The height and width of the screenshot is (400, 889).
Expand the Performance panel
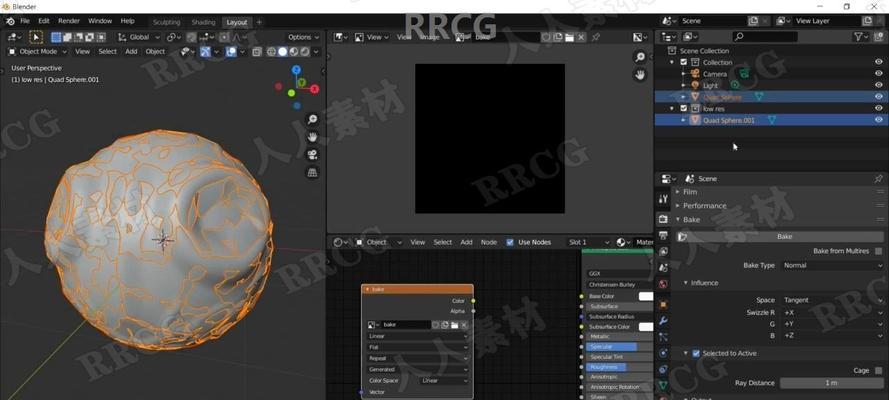704,206
